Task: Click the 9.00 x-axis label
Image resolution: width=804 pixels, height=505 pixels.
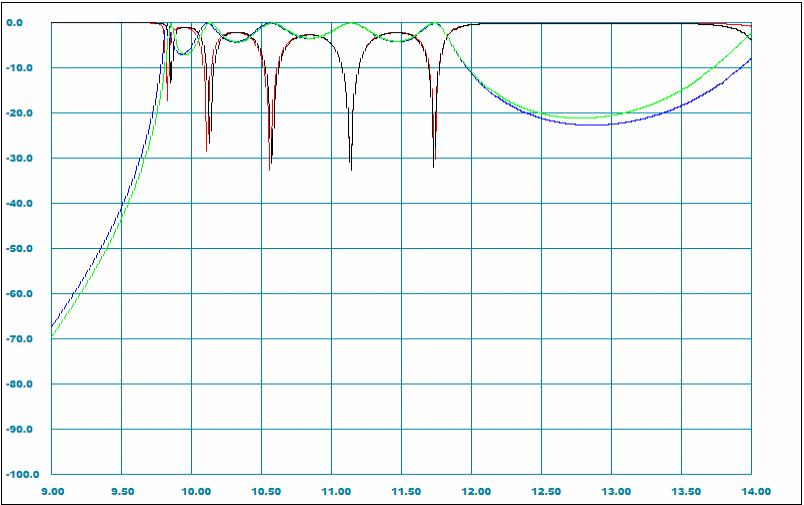Action: [x=52, y=490]
